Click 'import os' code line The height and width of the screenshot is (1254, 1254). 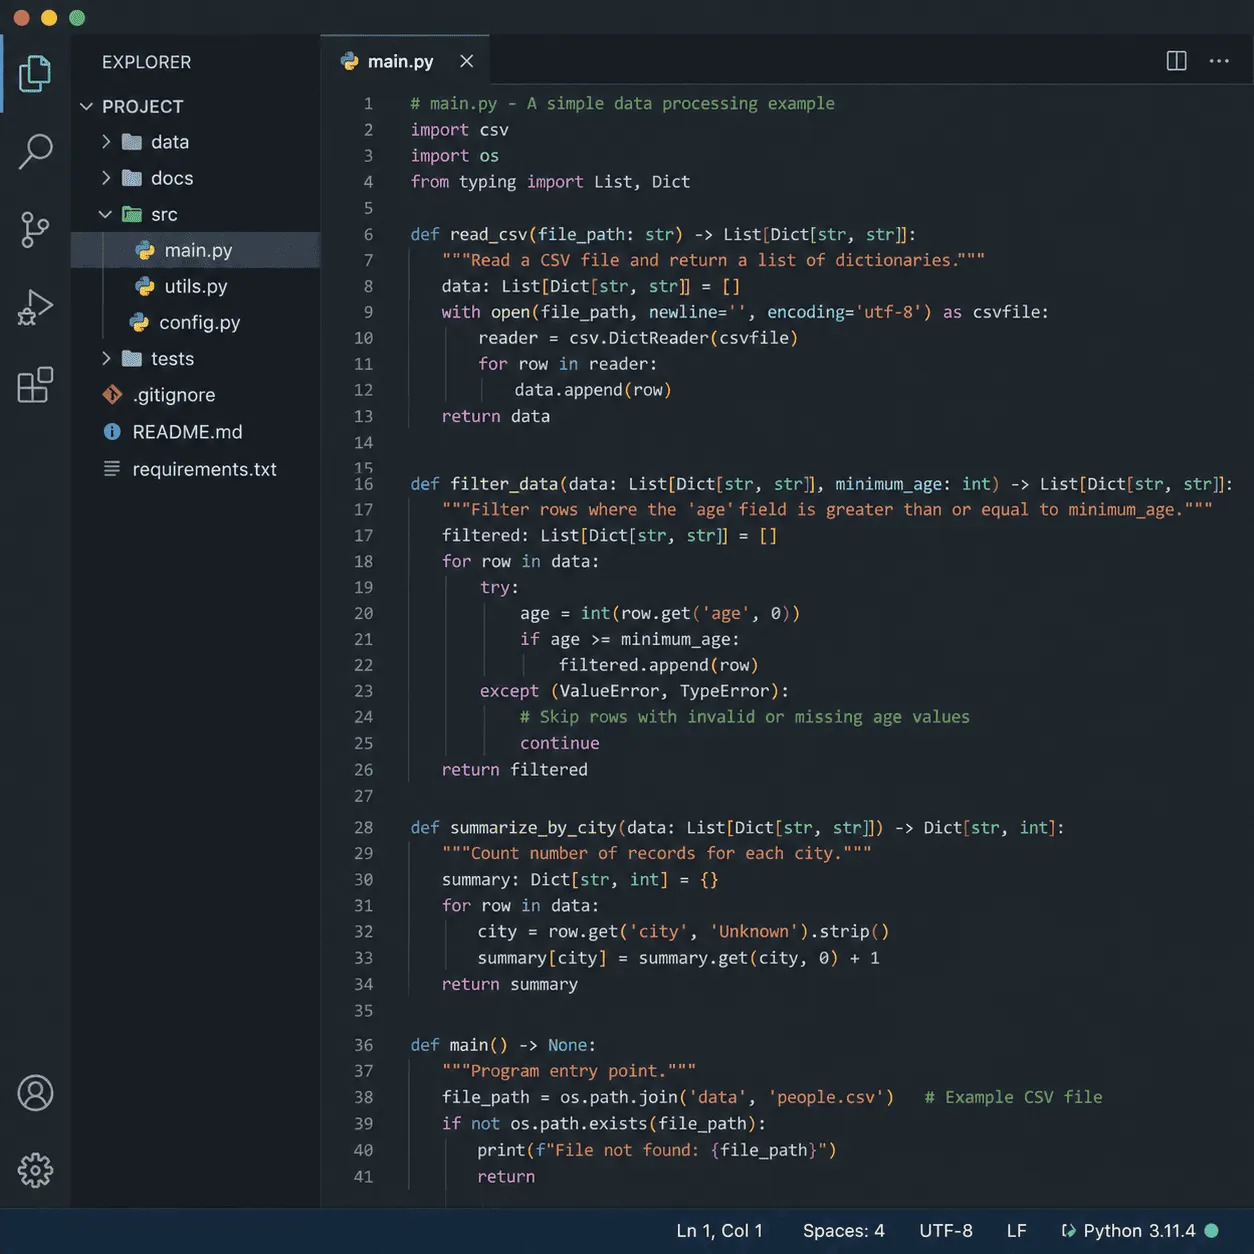point(454,156)
